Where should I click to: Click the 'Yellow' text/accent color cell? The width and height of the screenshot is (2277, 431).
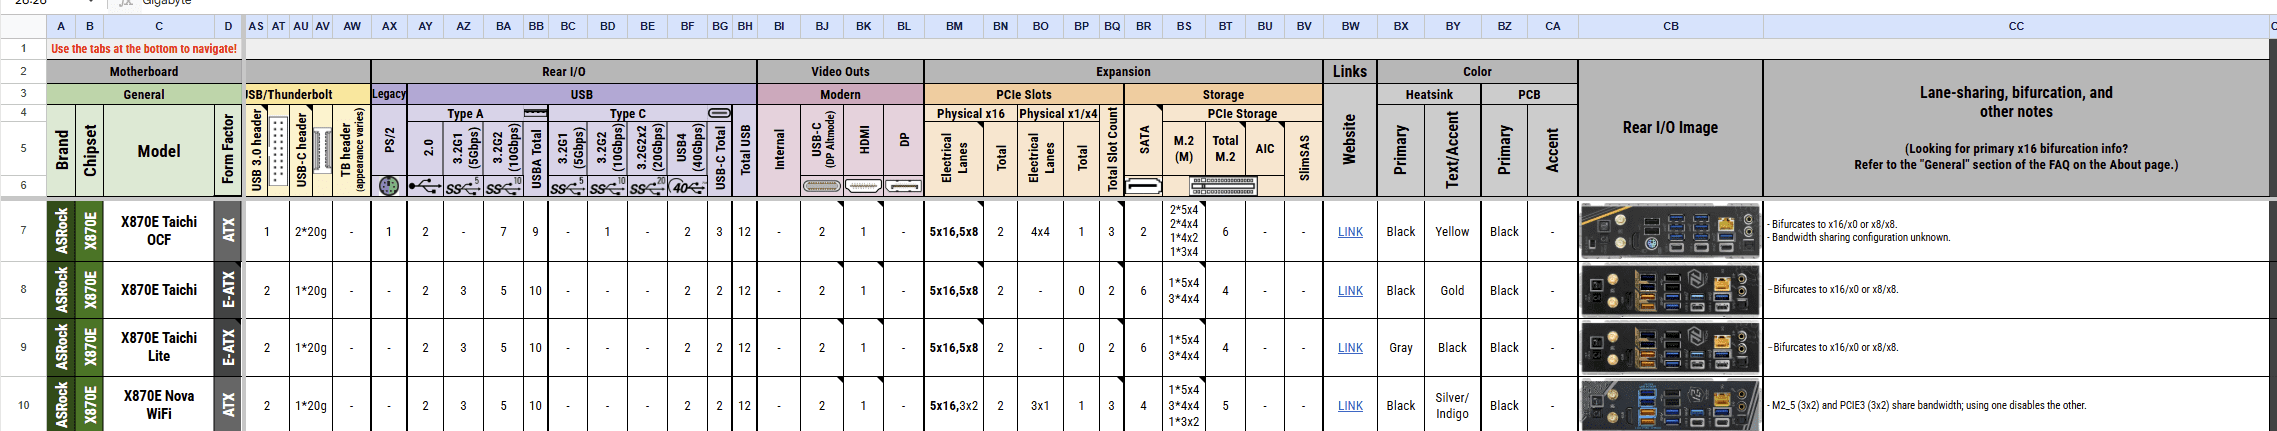[x=1452, y=231]
